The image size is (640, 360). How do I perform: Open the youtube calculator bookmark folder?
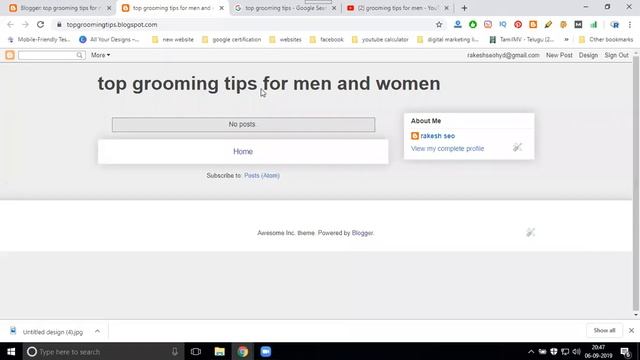pyautogui.click(x=380, y=40)
